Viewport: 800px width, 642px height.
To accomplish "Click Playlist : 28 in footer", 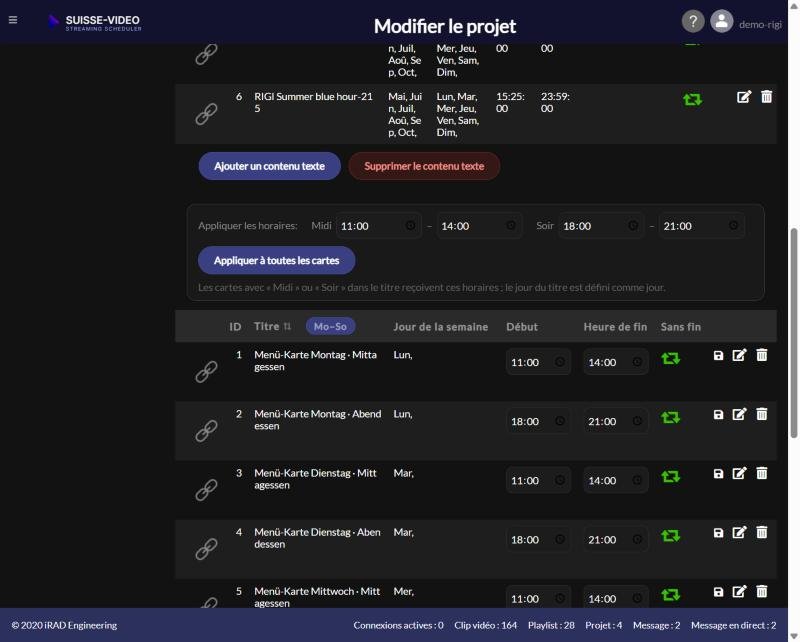I will pos(551,625).
